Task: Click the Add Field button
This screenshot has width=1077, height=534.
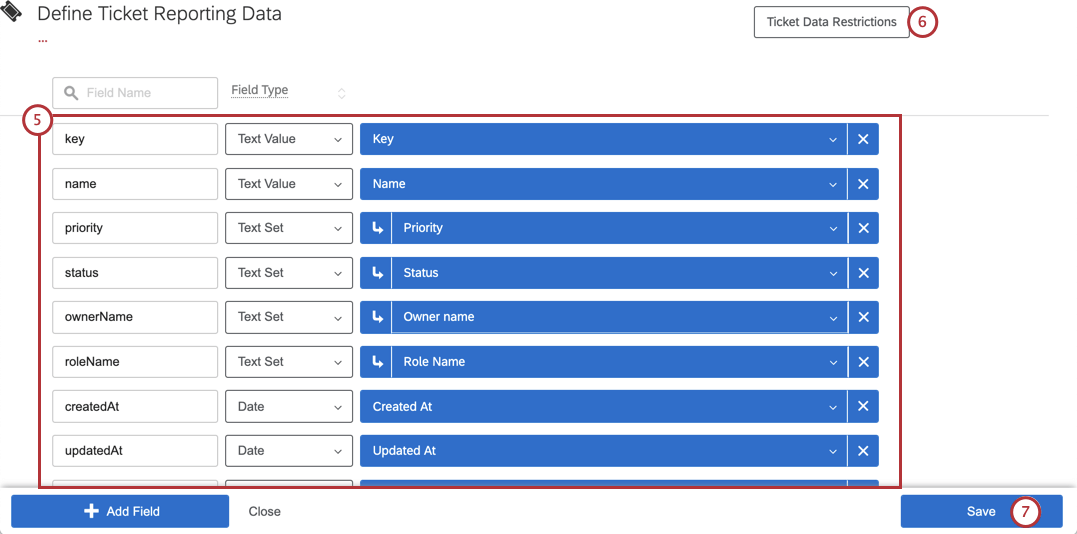Action: 120,511
